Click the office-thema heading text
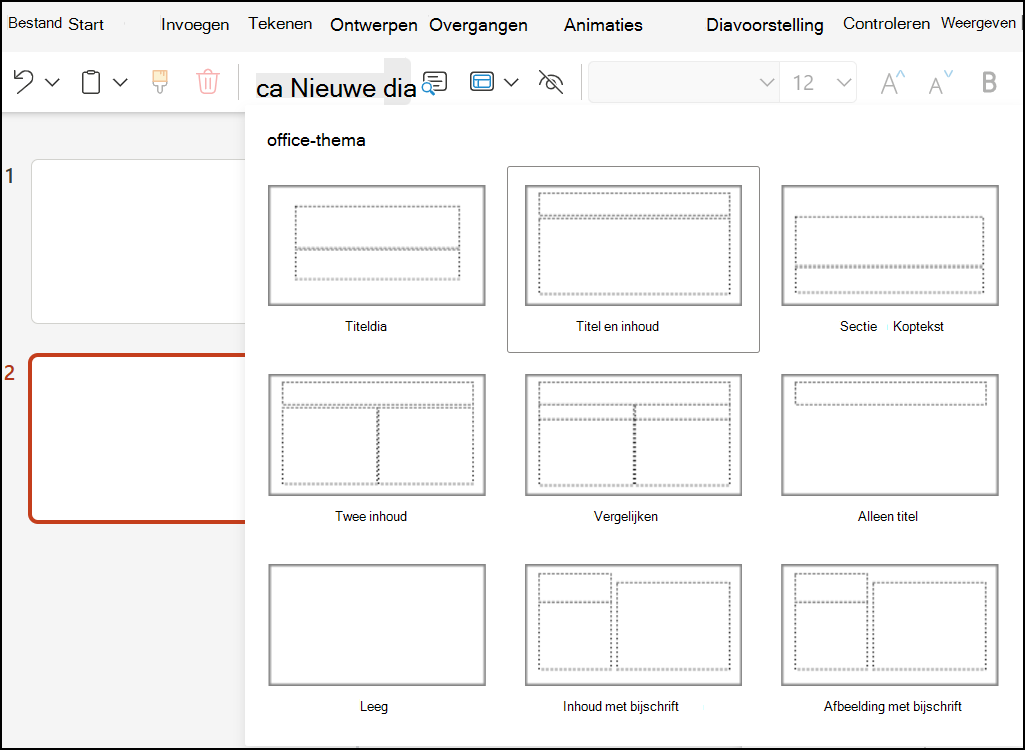The height and width of the screenshot is (750, 1025). tap(316, 140)
